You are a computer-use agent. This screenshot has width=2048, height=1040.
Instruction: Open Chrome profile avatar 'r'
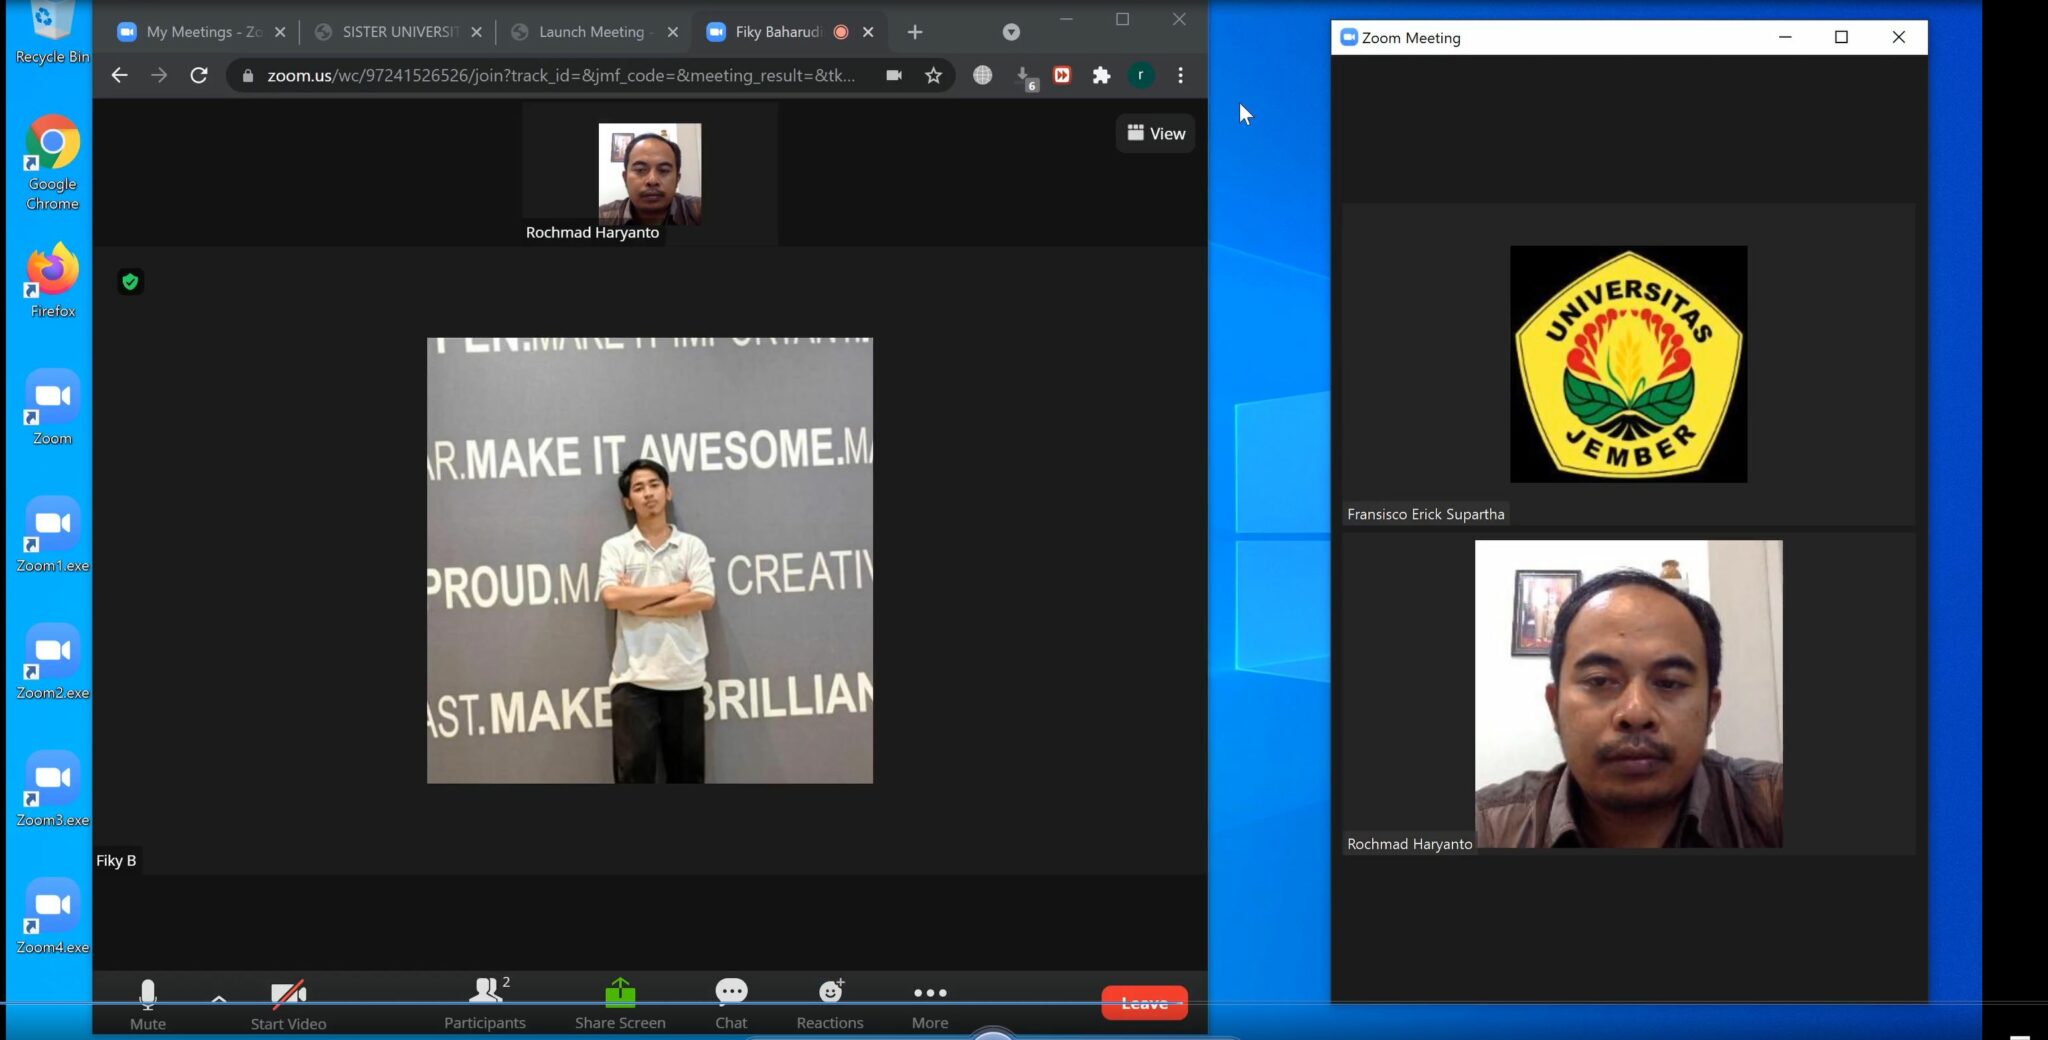coord(1141,75)
